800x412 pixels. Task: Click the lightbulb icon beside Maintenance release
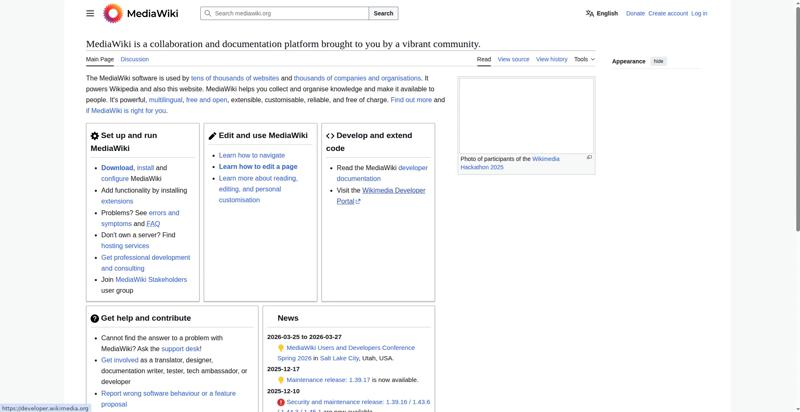281,380
